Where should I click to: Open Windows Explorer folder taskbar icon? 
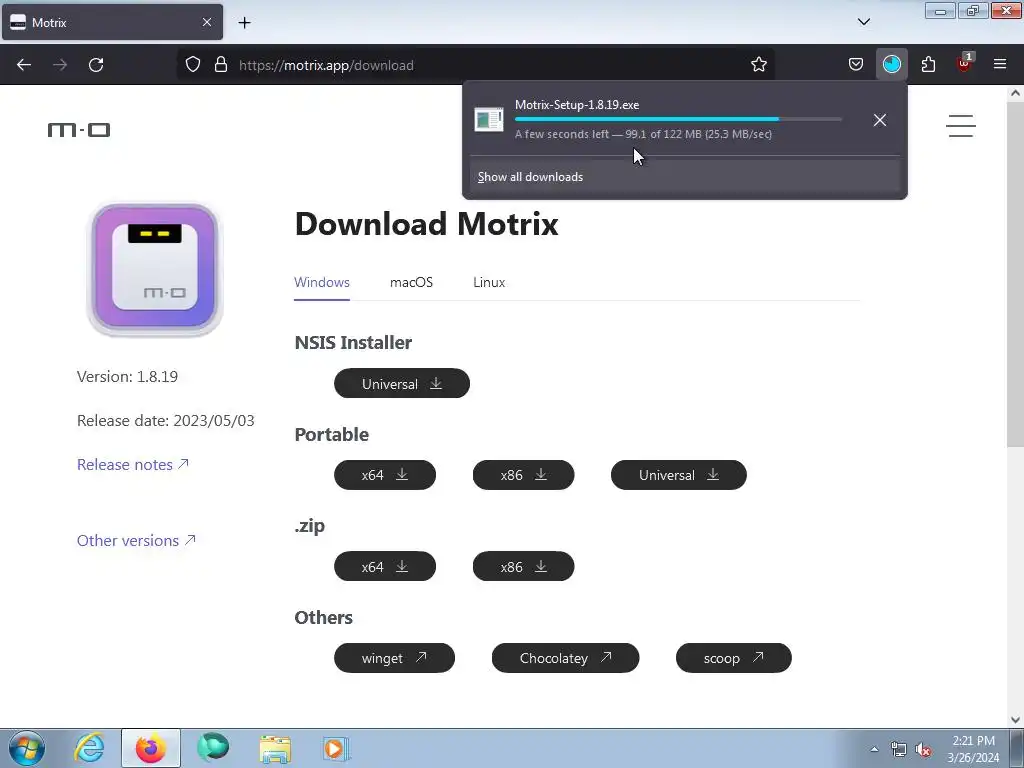click(x=275, y=748)
